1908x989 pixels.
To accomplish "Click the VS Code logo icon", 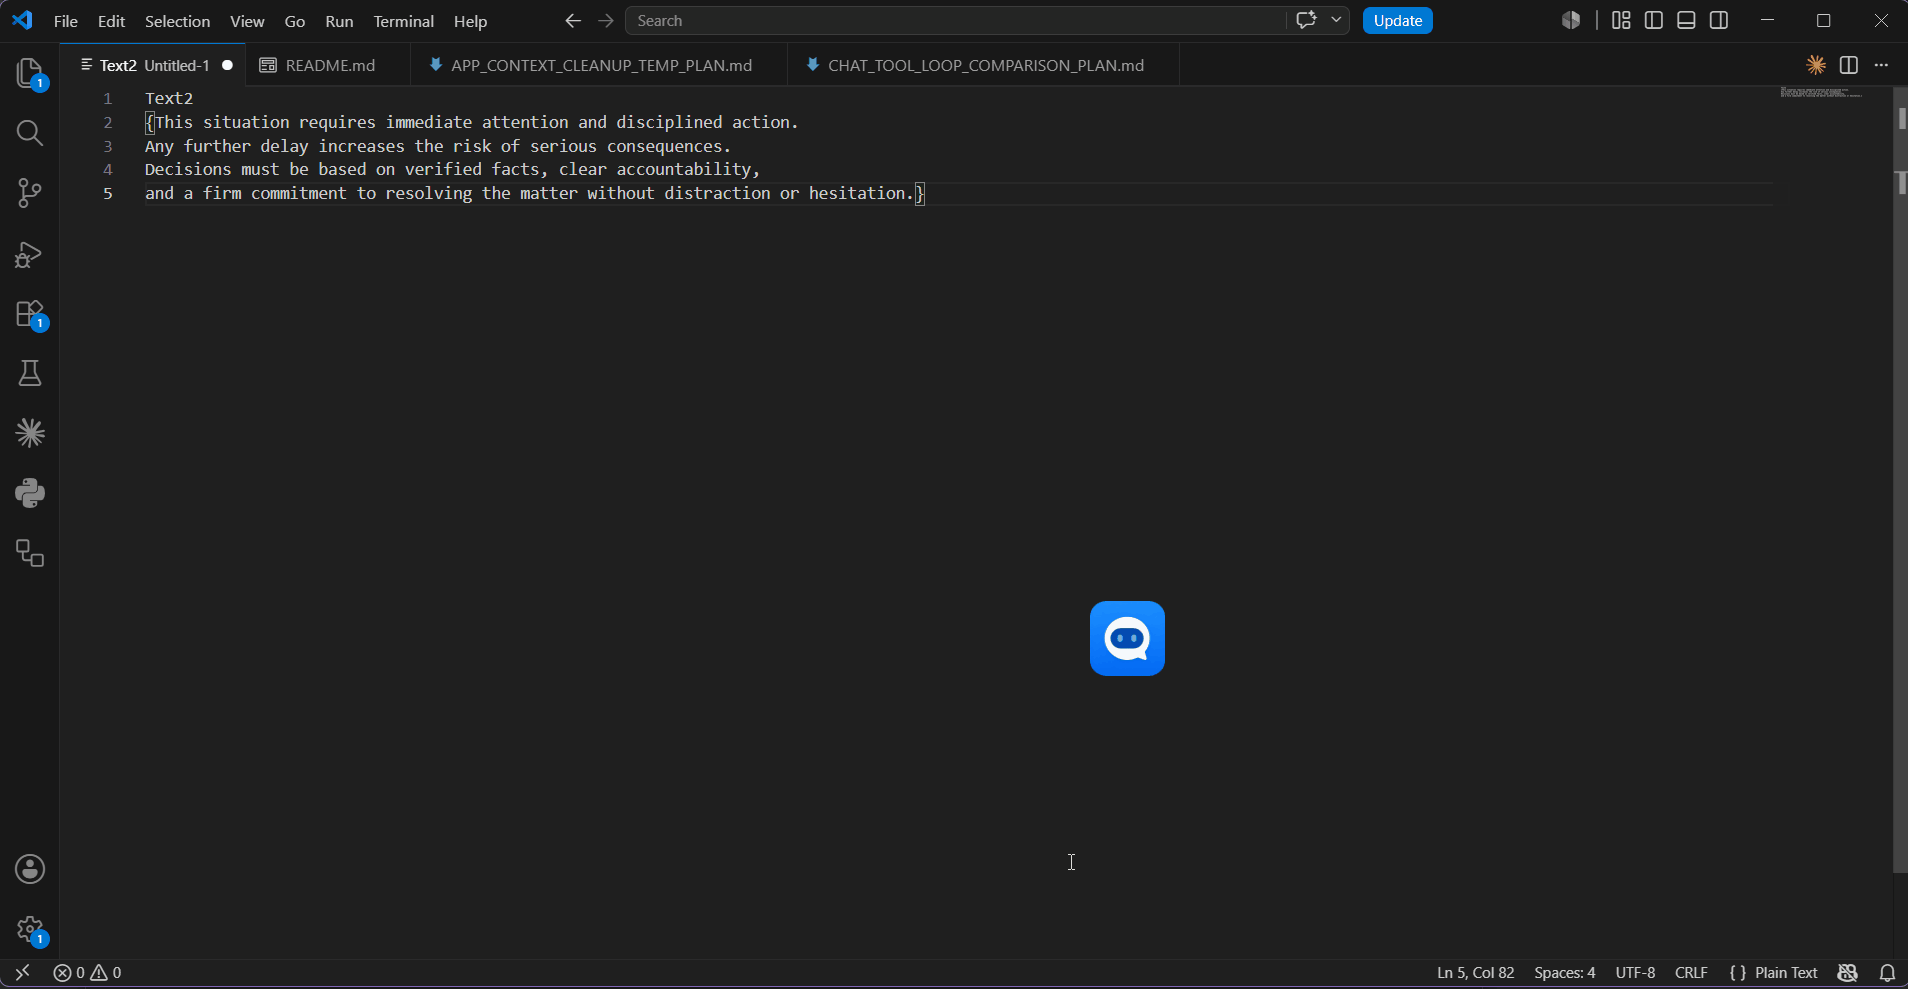I will (22, 20).
